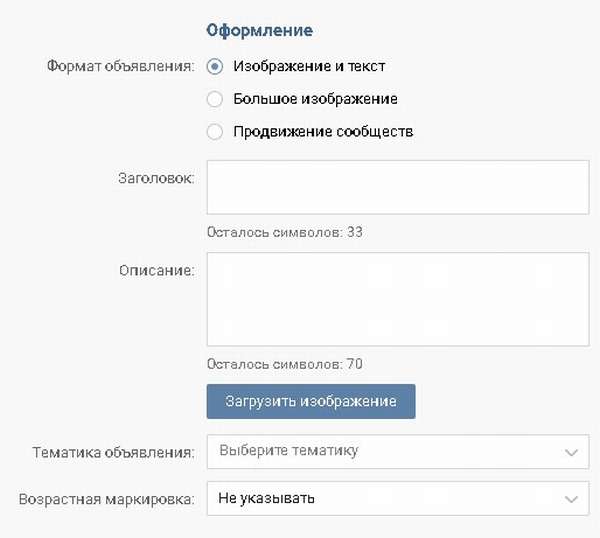The height and width of the screenshot is (538, 600).
Task: Click the 'Осталось символов: 70' counter text
Action: point(284,364)
